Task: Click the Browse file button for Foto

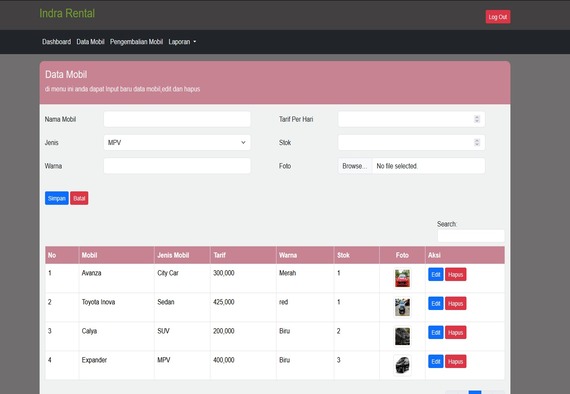Action: pos(355,166)
